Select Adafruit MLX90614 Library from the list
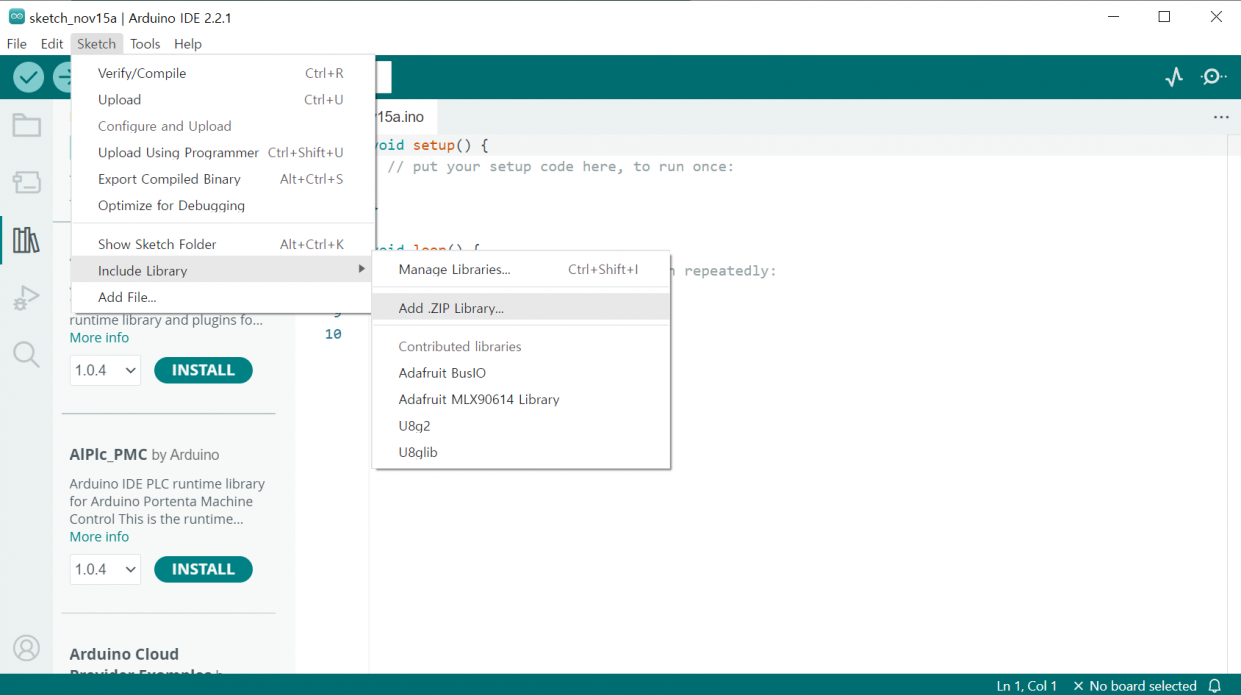The height and width of the screenshot is (695, 1241). [478, 399]
